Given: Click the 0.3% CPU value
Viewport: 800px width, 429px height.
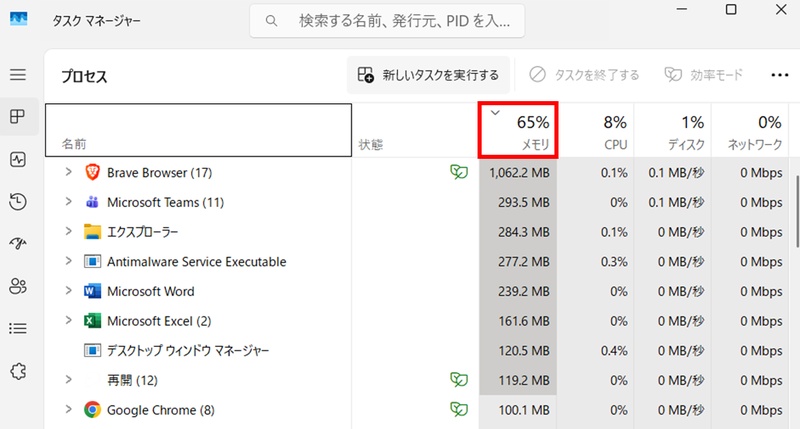Looking at the screenshot, I should point(614,262).
